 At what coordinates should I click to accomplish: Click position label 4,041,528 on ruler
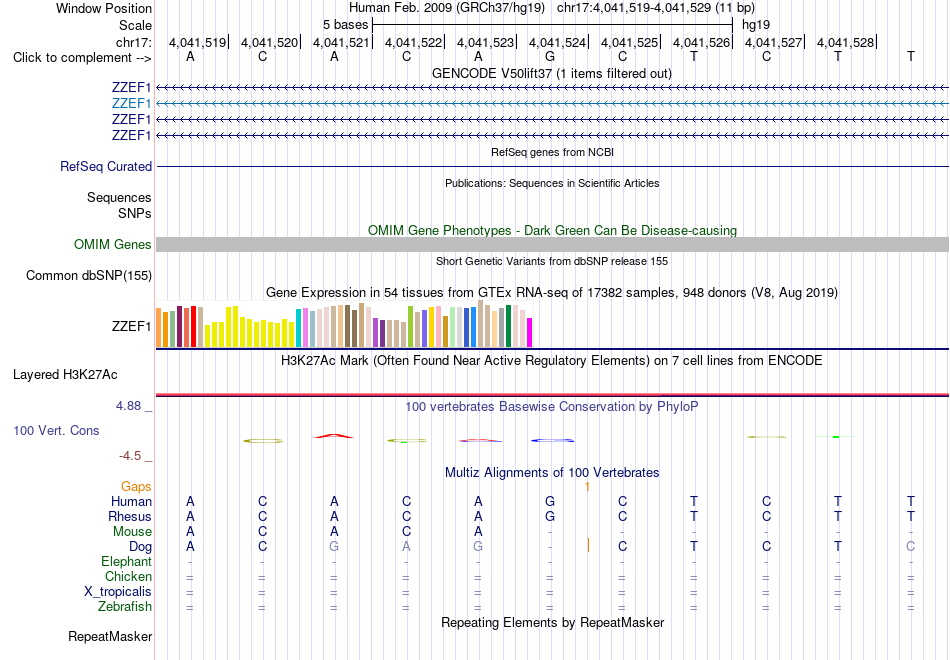[845, 42]
